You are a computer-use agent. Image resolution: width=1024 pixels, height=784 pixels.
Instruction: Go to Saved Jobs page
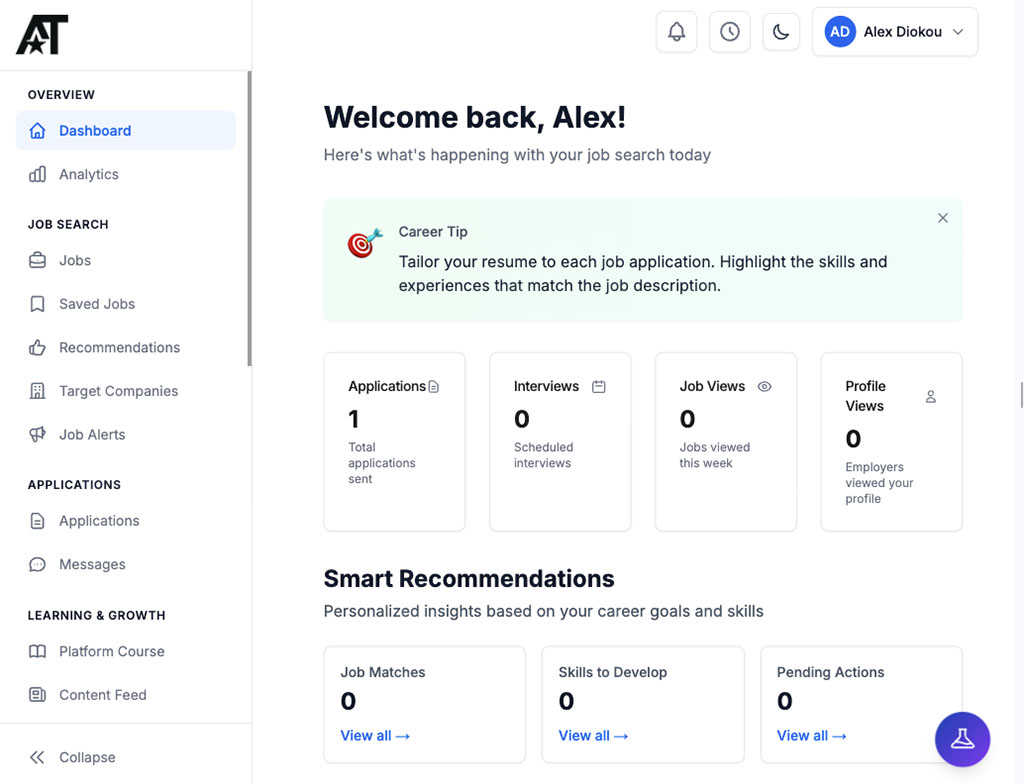tap(96, 304)
